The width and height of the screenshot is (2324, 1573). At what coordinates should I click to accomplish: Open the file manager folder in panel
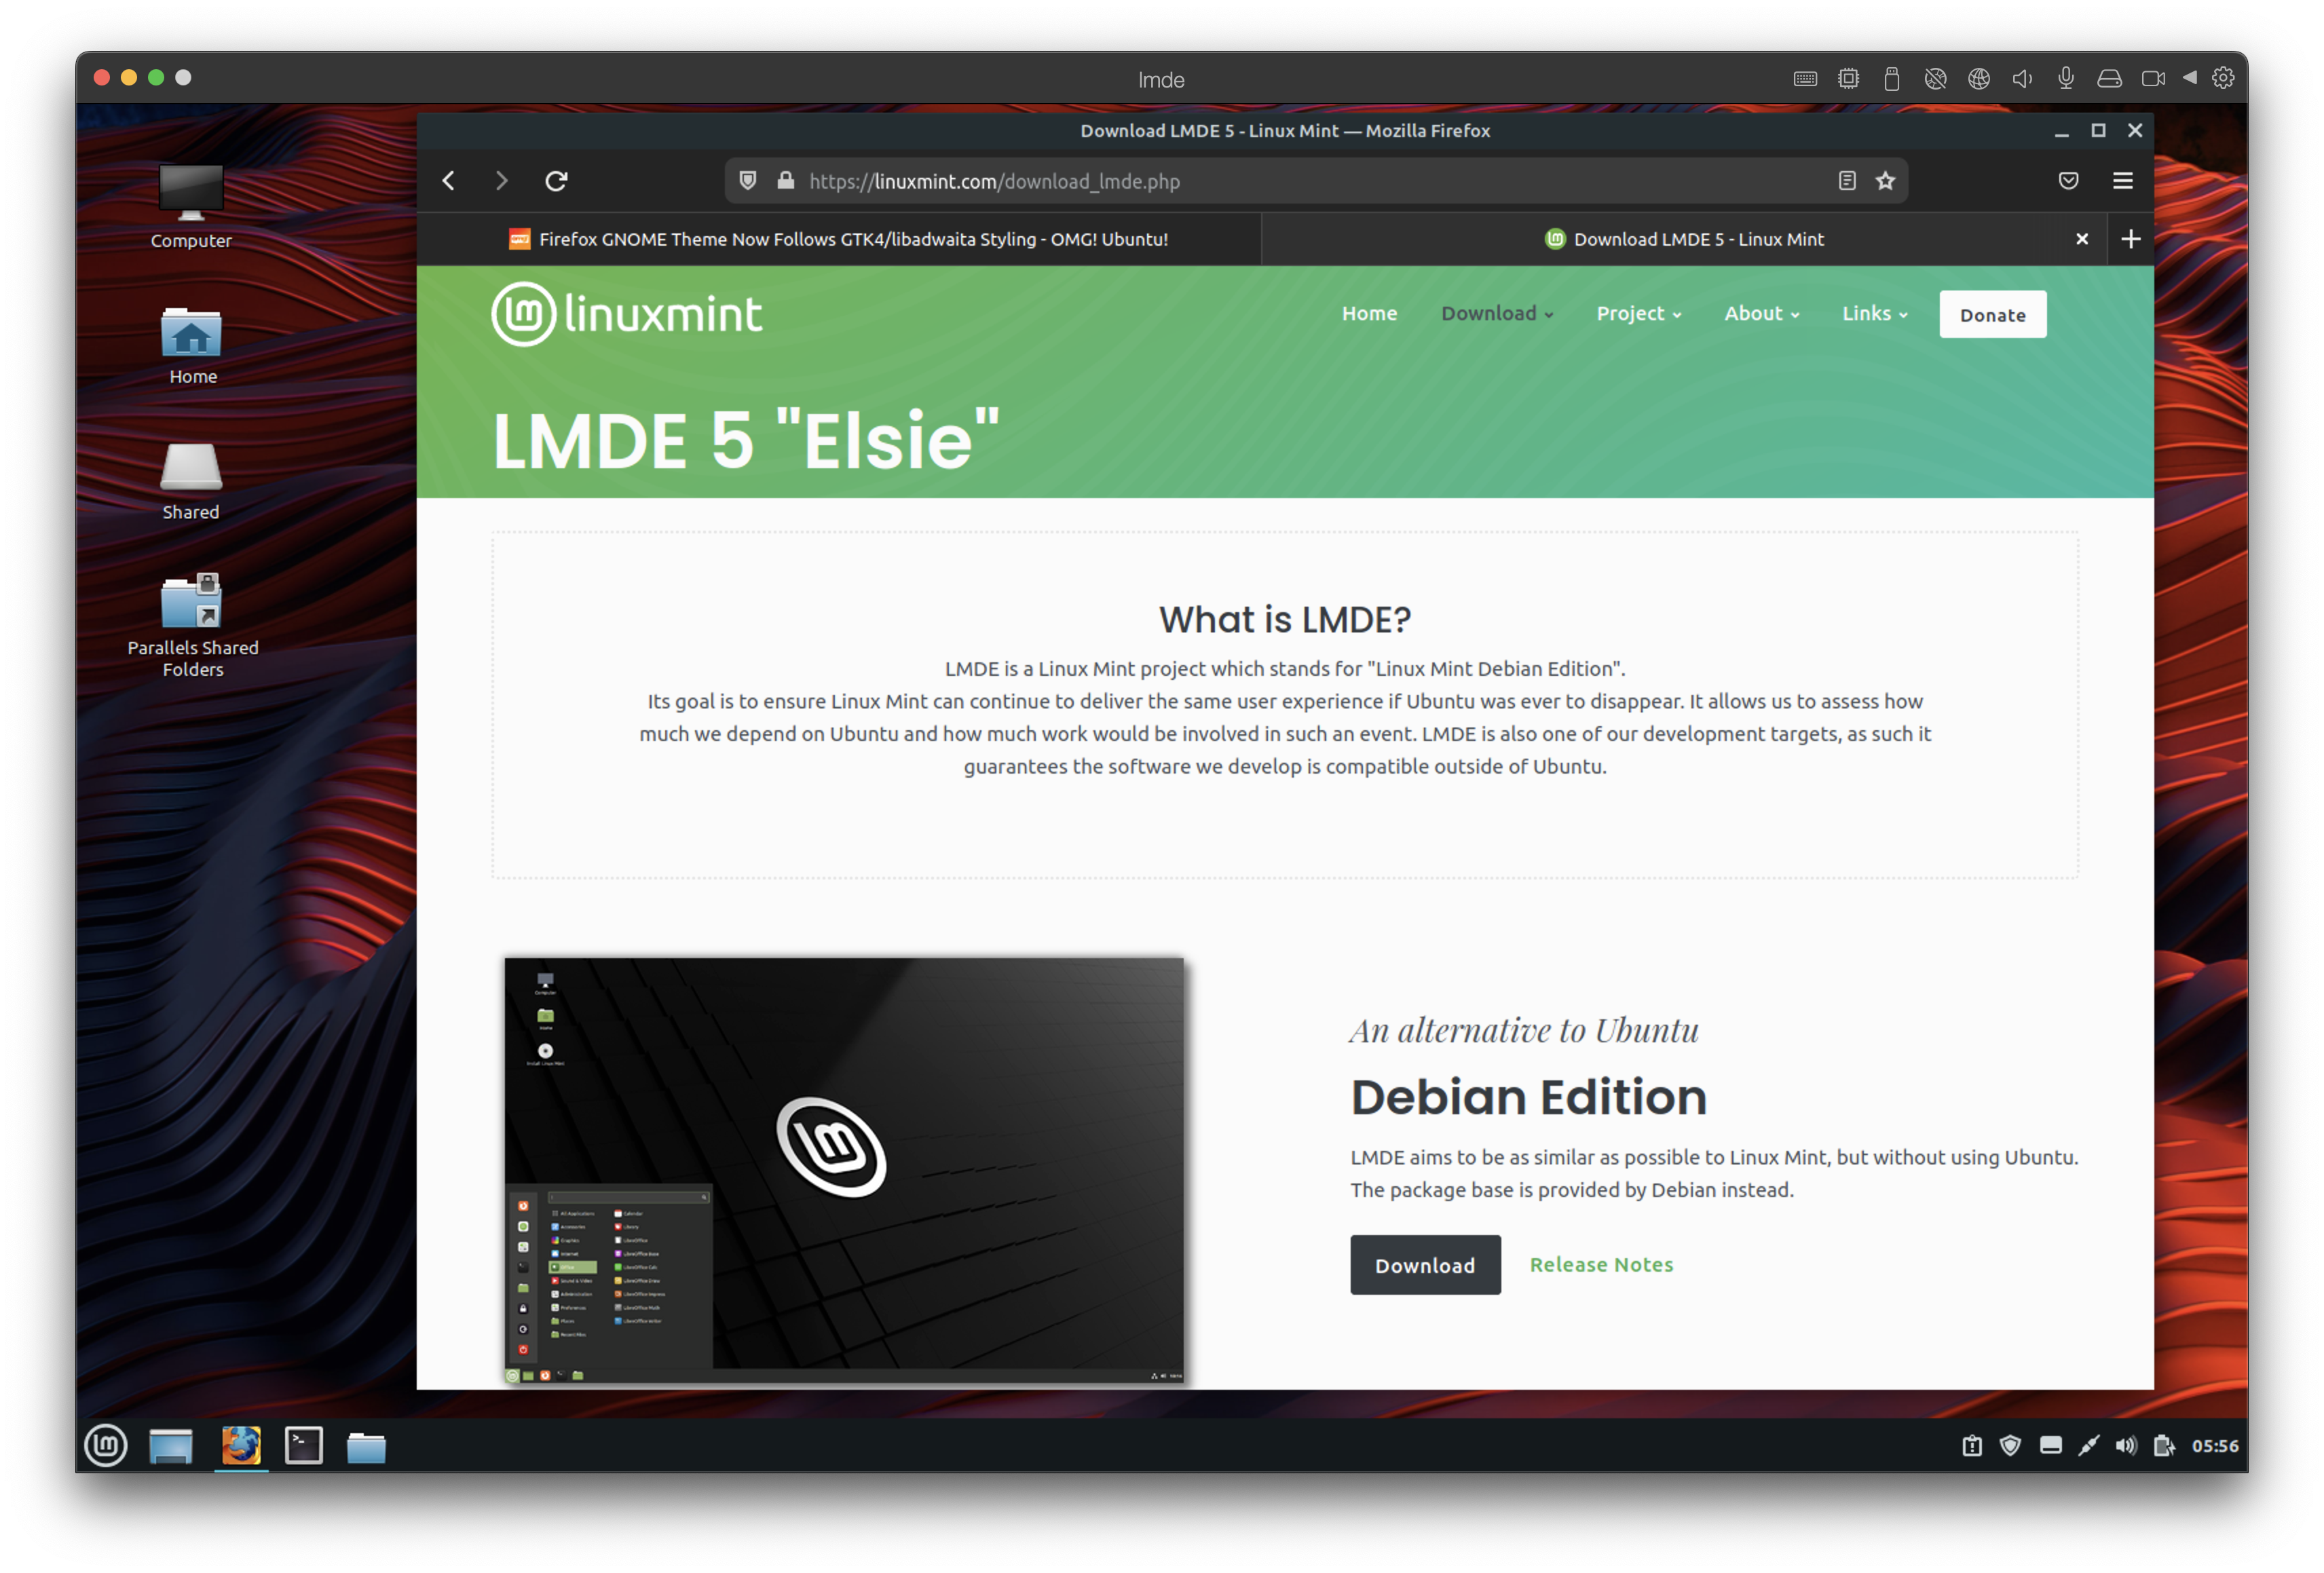pyautogui.click(x=366, y=1447)
